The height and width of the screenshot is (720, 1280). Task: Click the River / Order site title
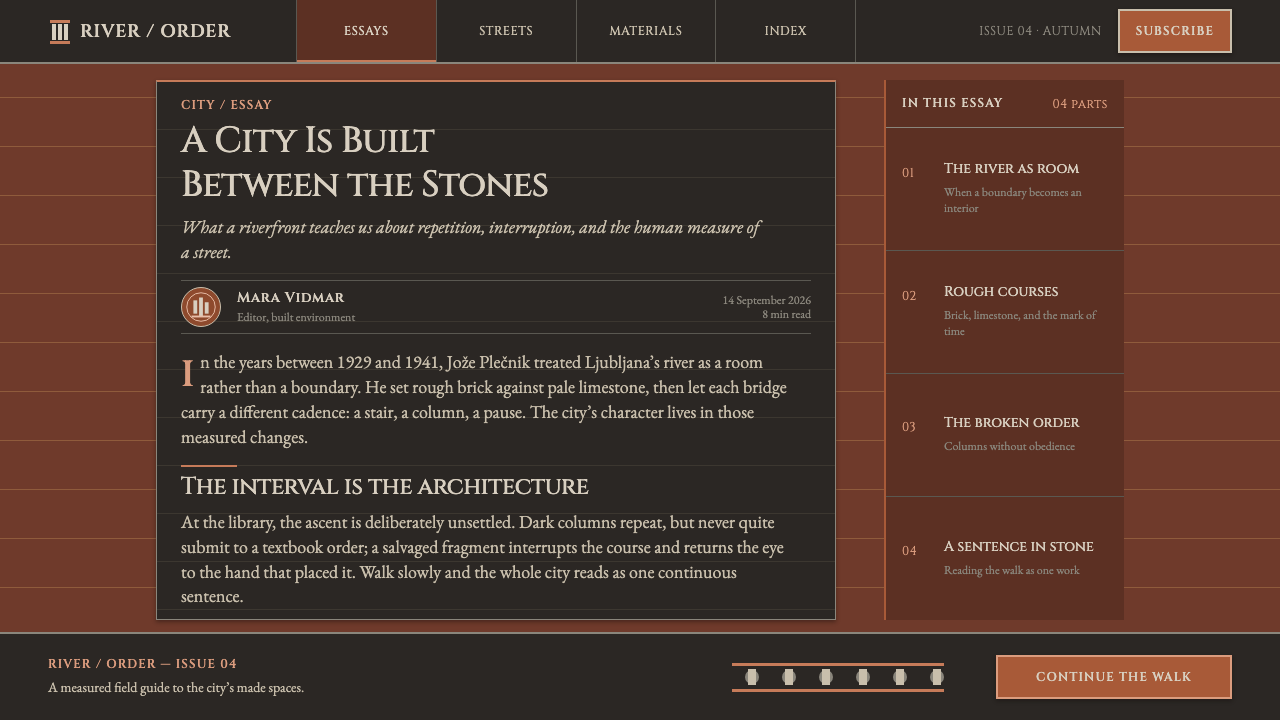tap(155, 31)
